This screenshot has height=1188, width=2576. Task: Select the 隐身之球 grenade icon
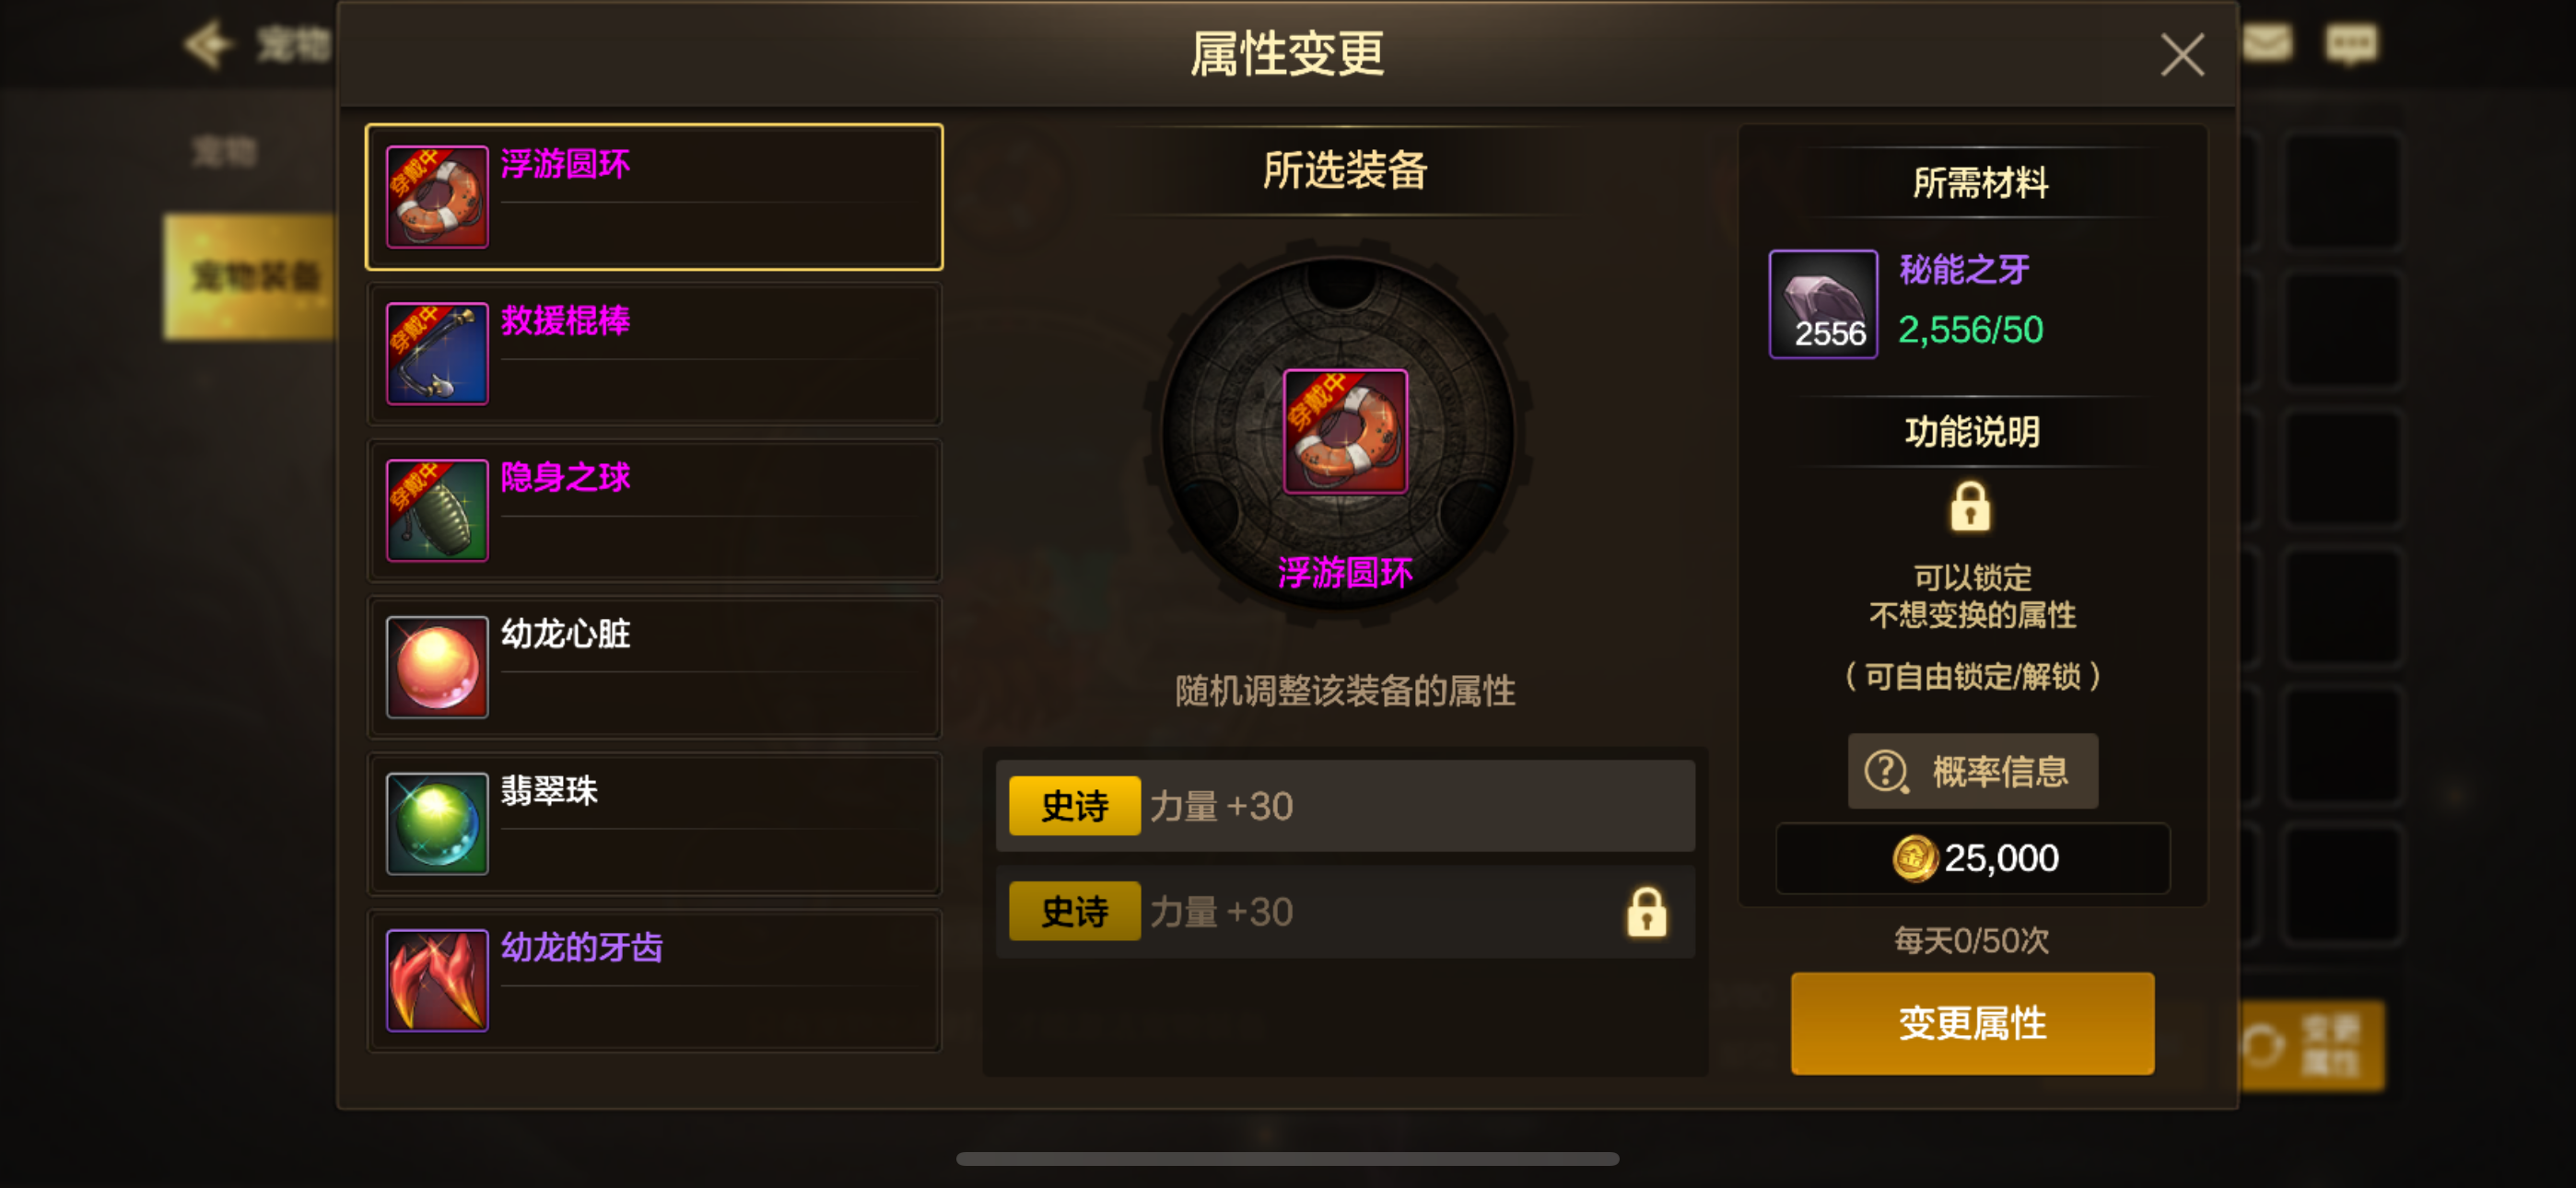click(x=437, y=510)
